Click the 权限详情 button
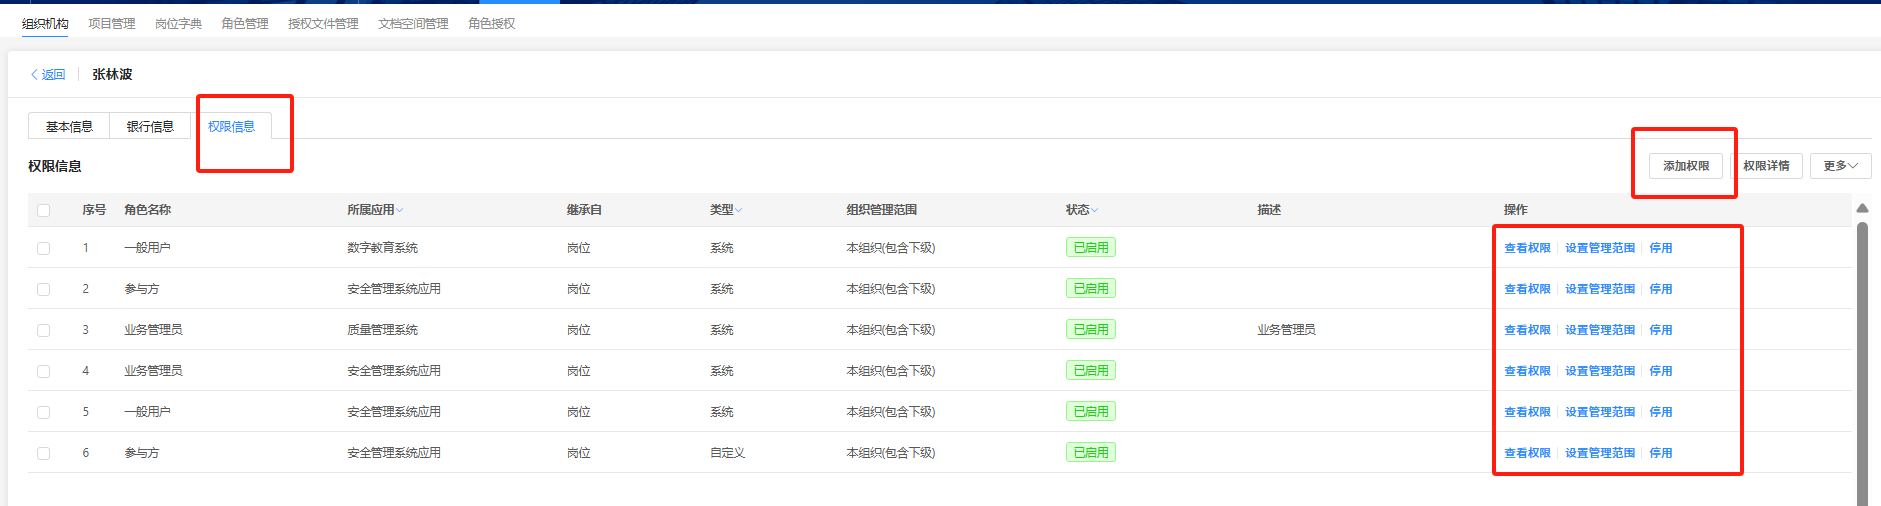Viewport: 1881px width, 506px height. 1766,166
